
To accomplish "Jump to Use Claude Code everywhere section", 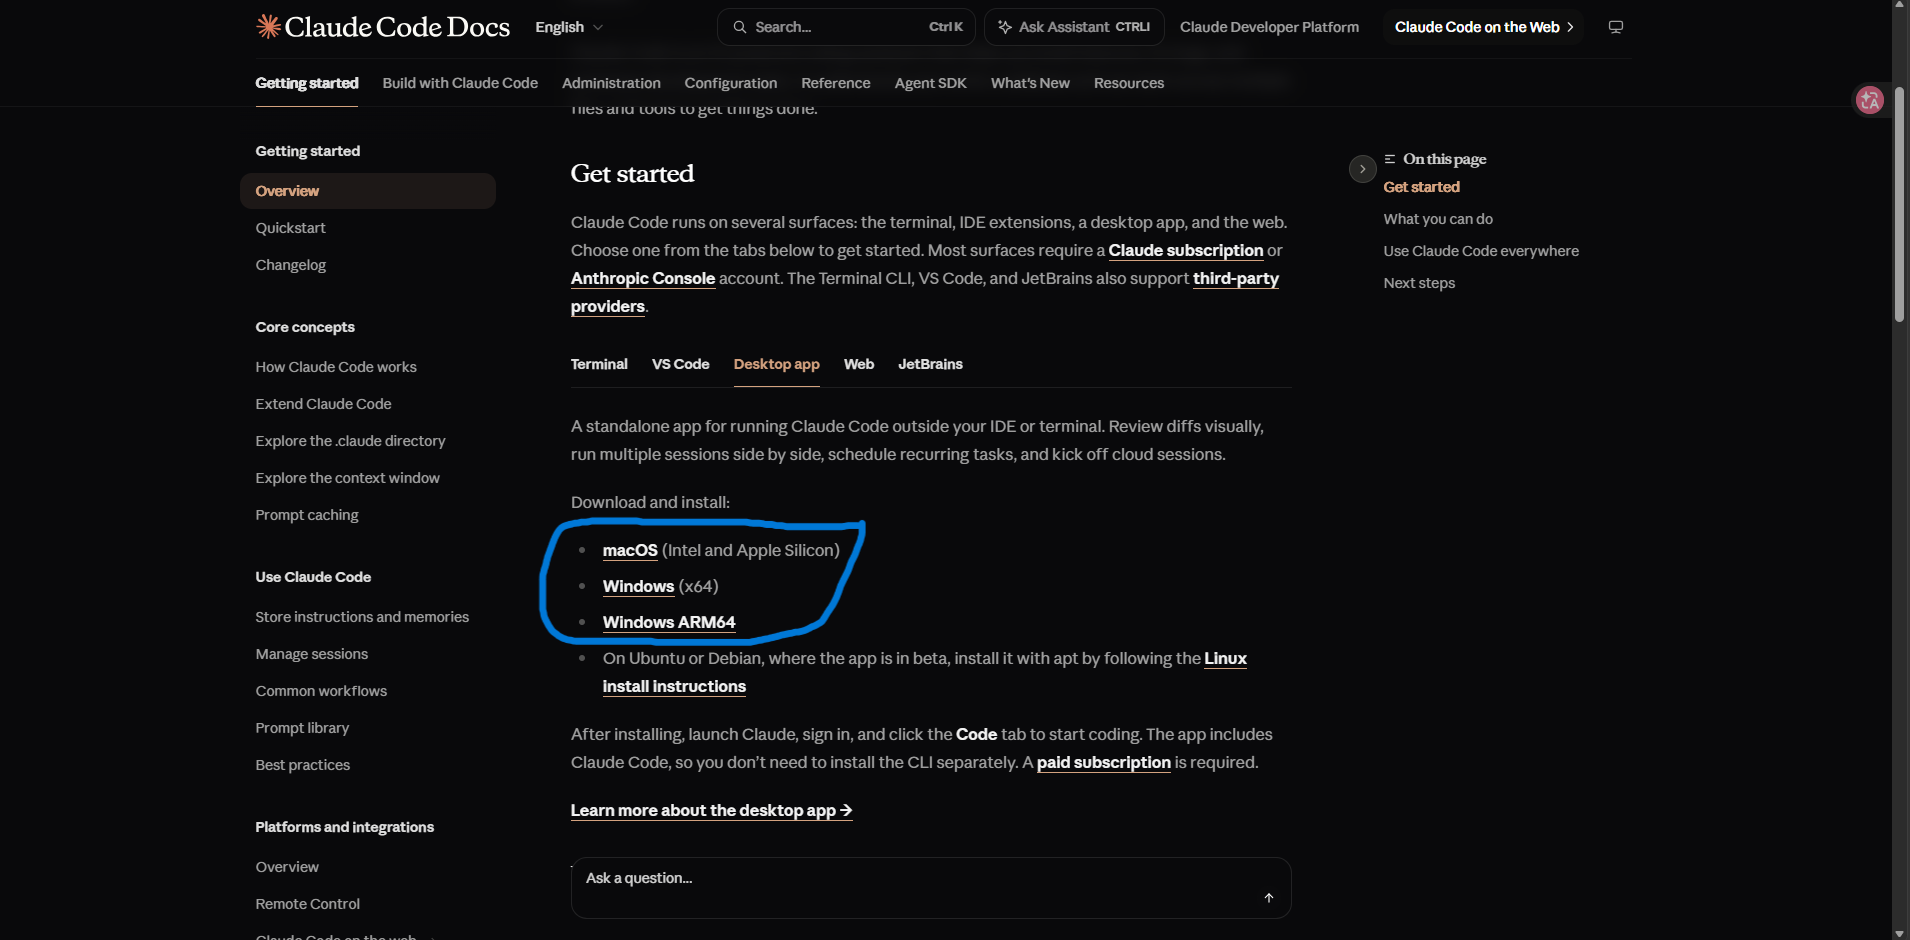I will tap(1481, 251).
